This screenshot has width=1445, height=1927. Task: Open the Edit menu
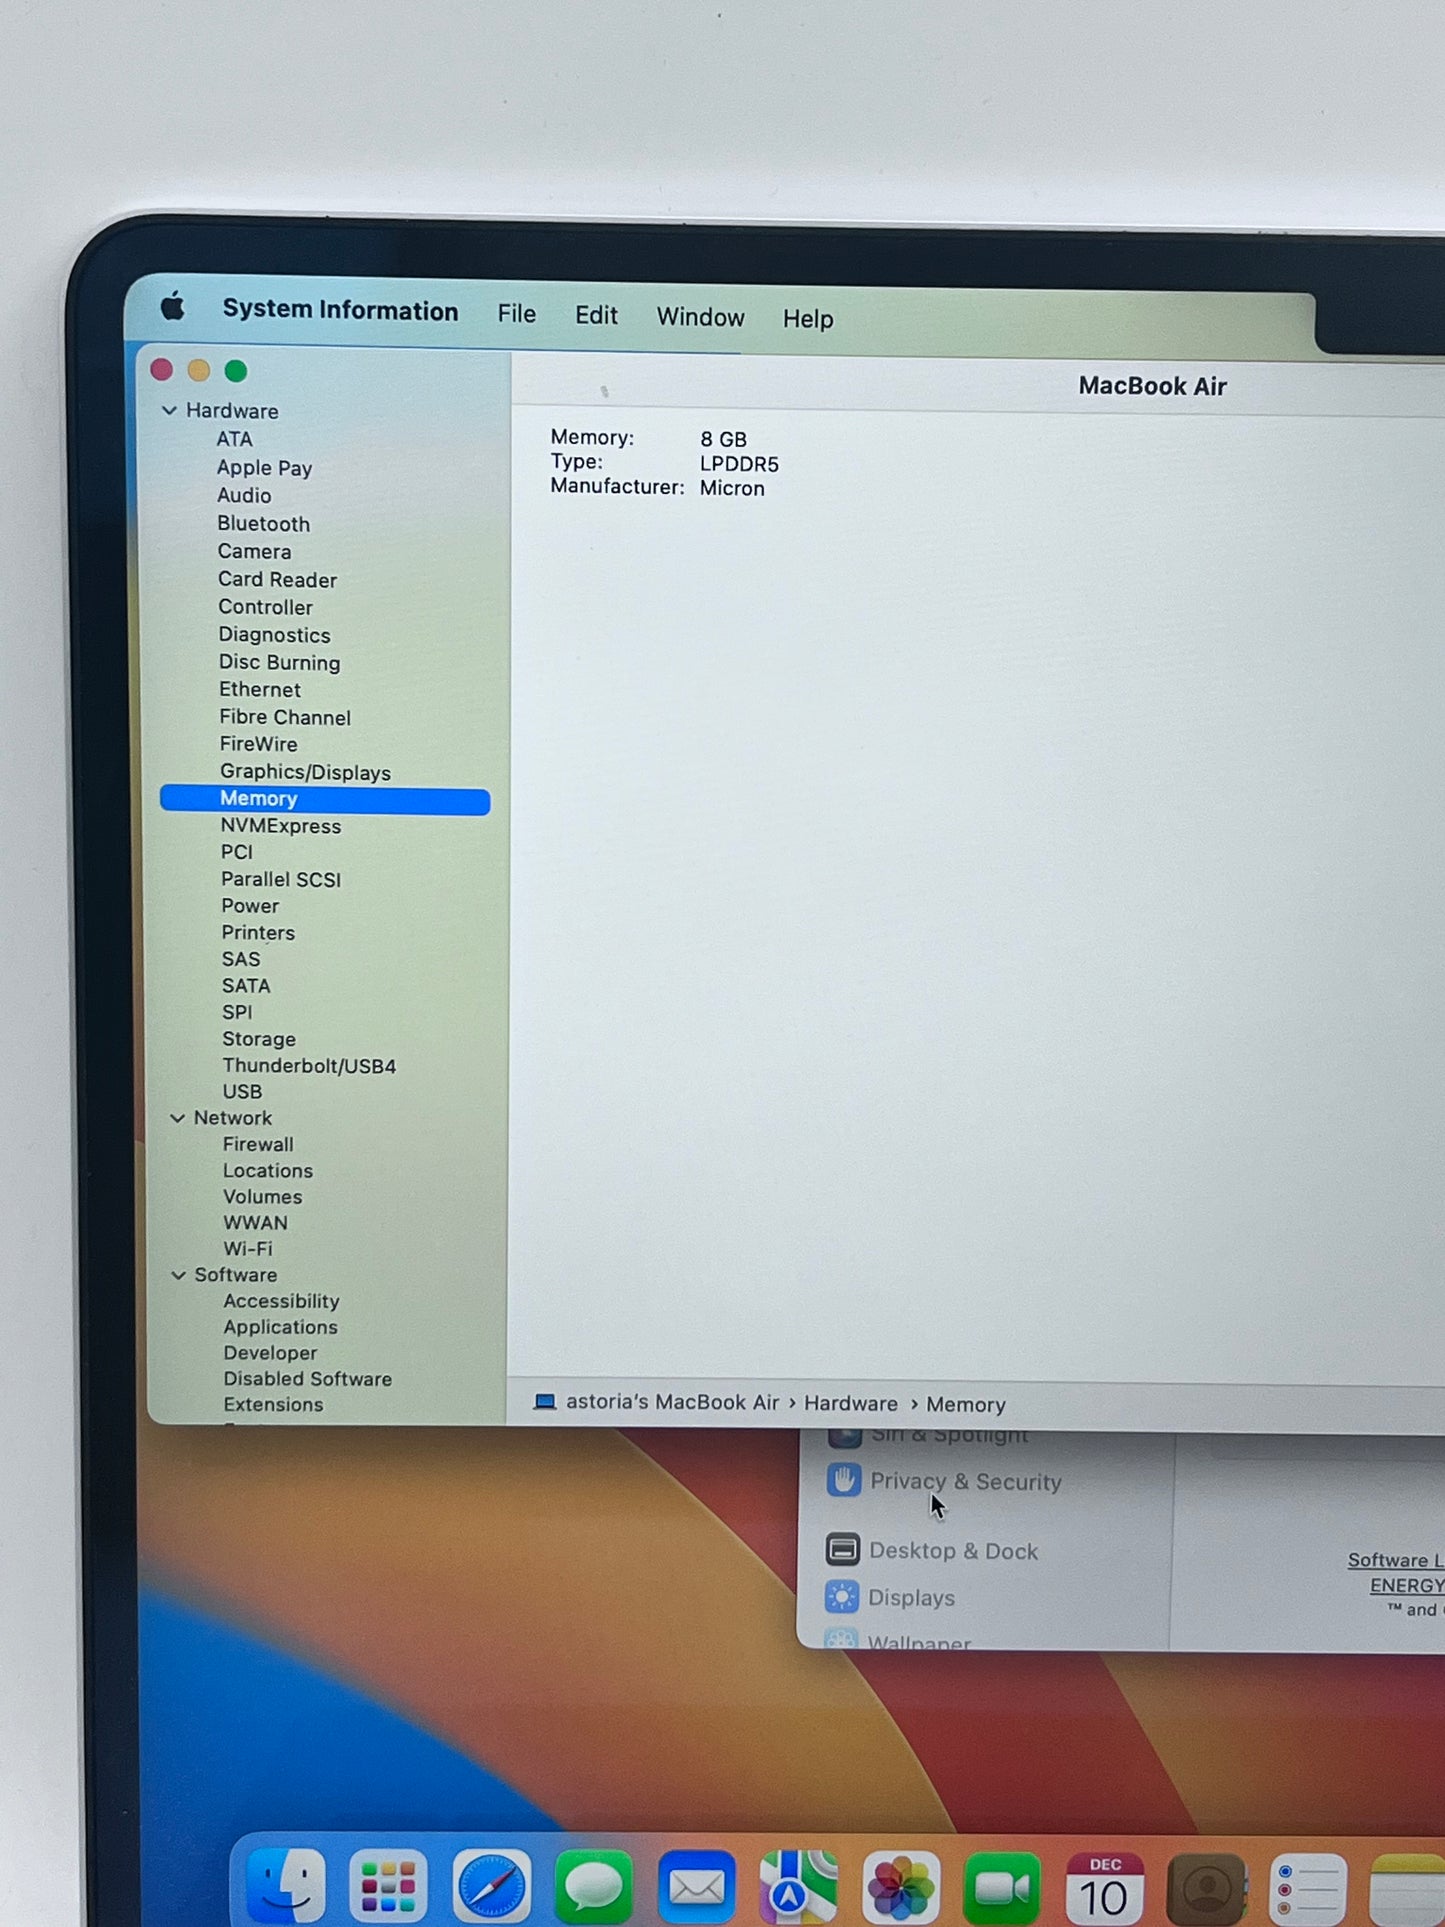596,316
